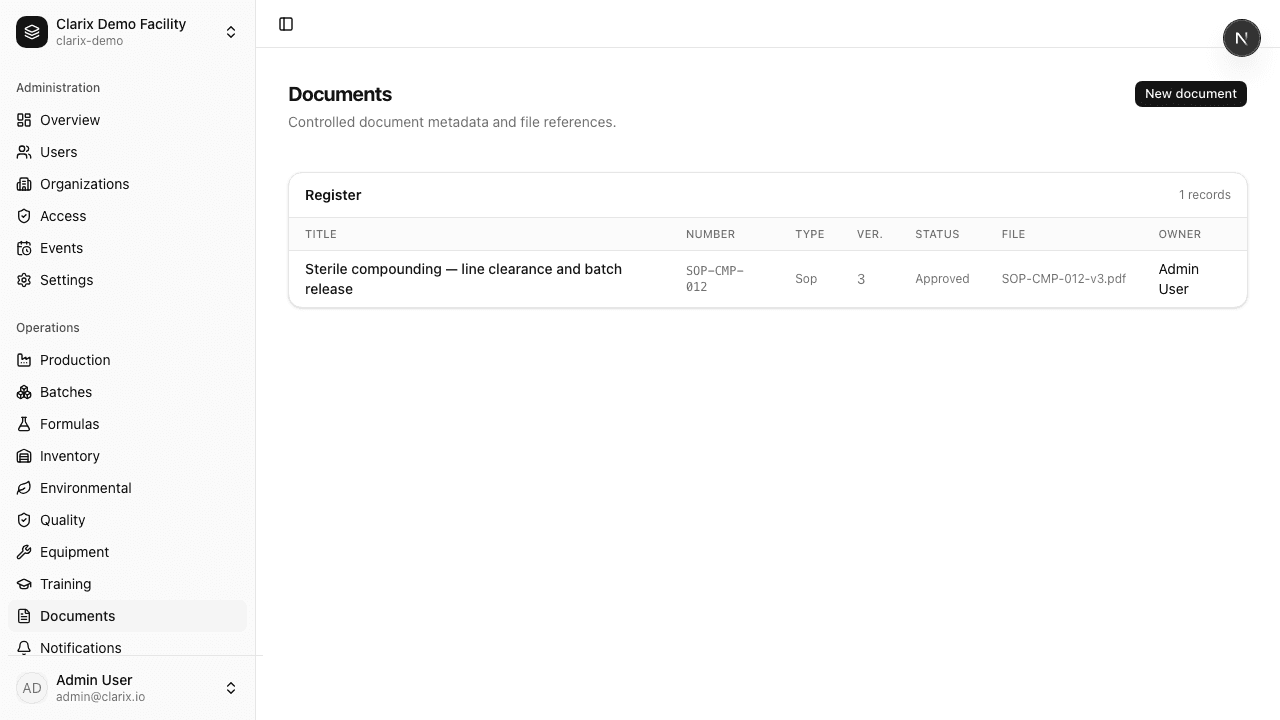
Task: Select the Documents sidebar item
Action: coord(127,616)
